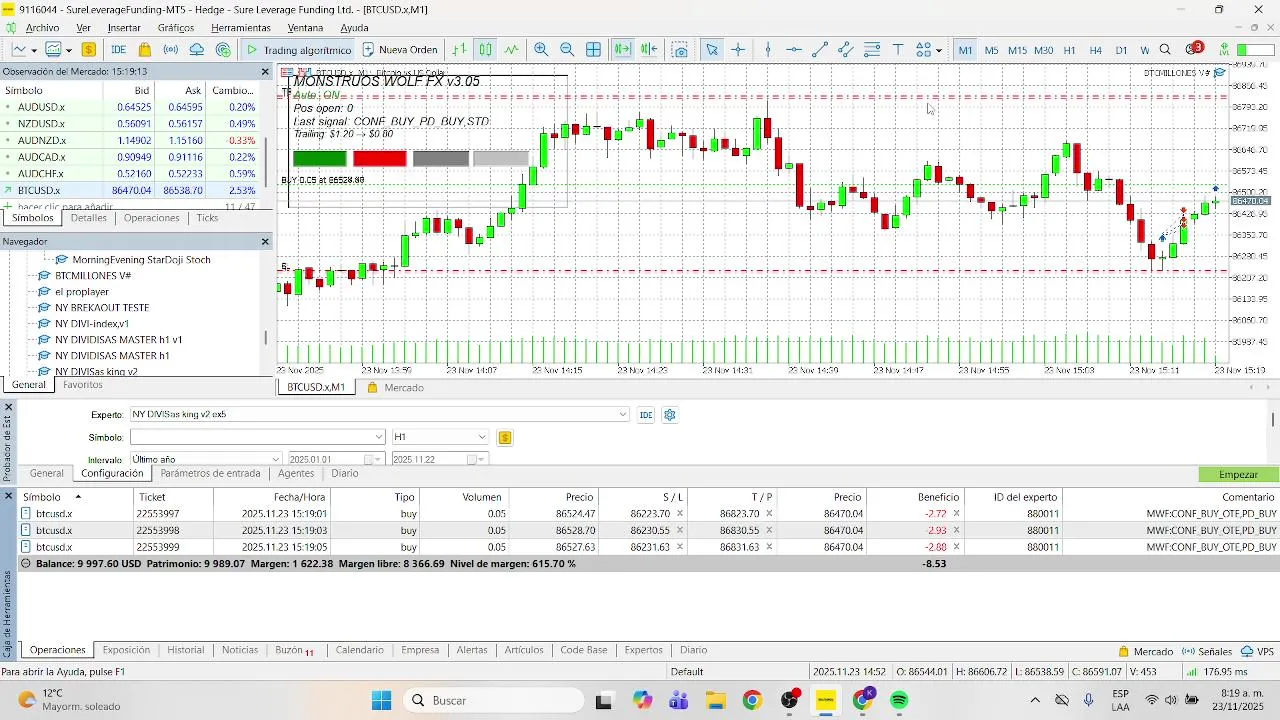Select the D1 timeframe button
The height and width of the screenshot is (720, 1280).
point(1121,50)
